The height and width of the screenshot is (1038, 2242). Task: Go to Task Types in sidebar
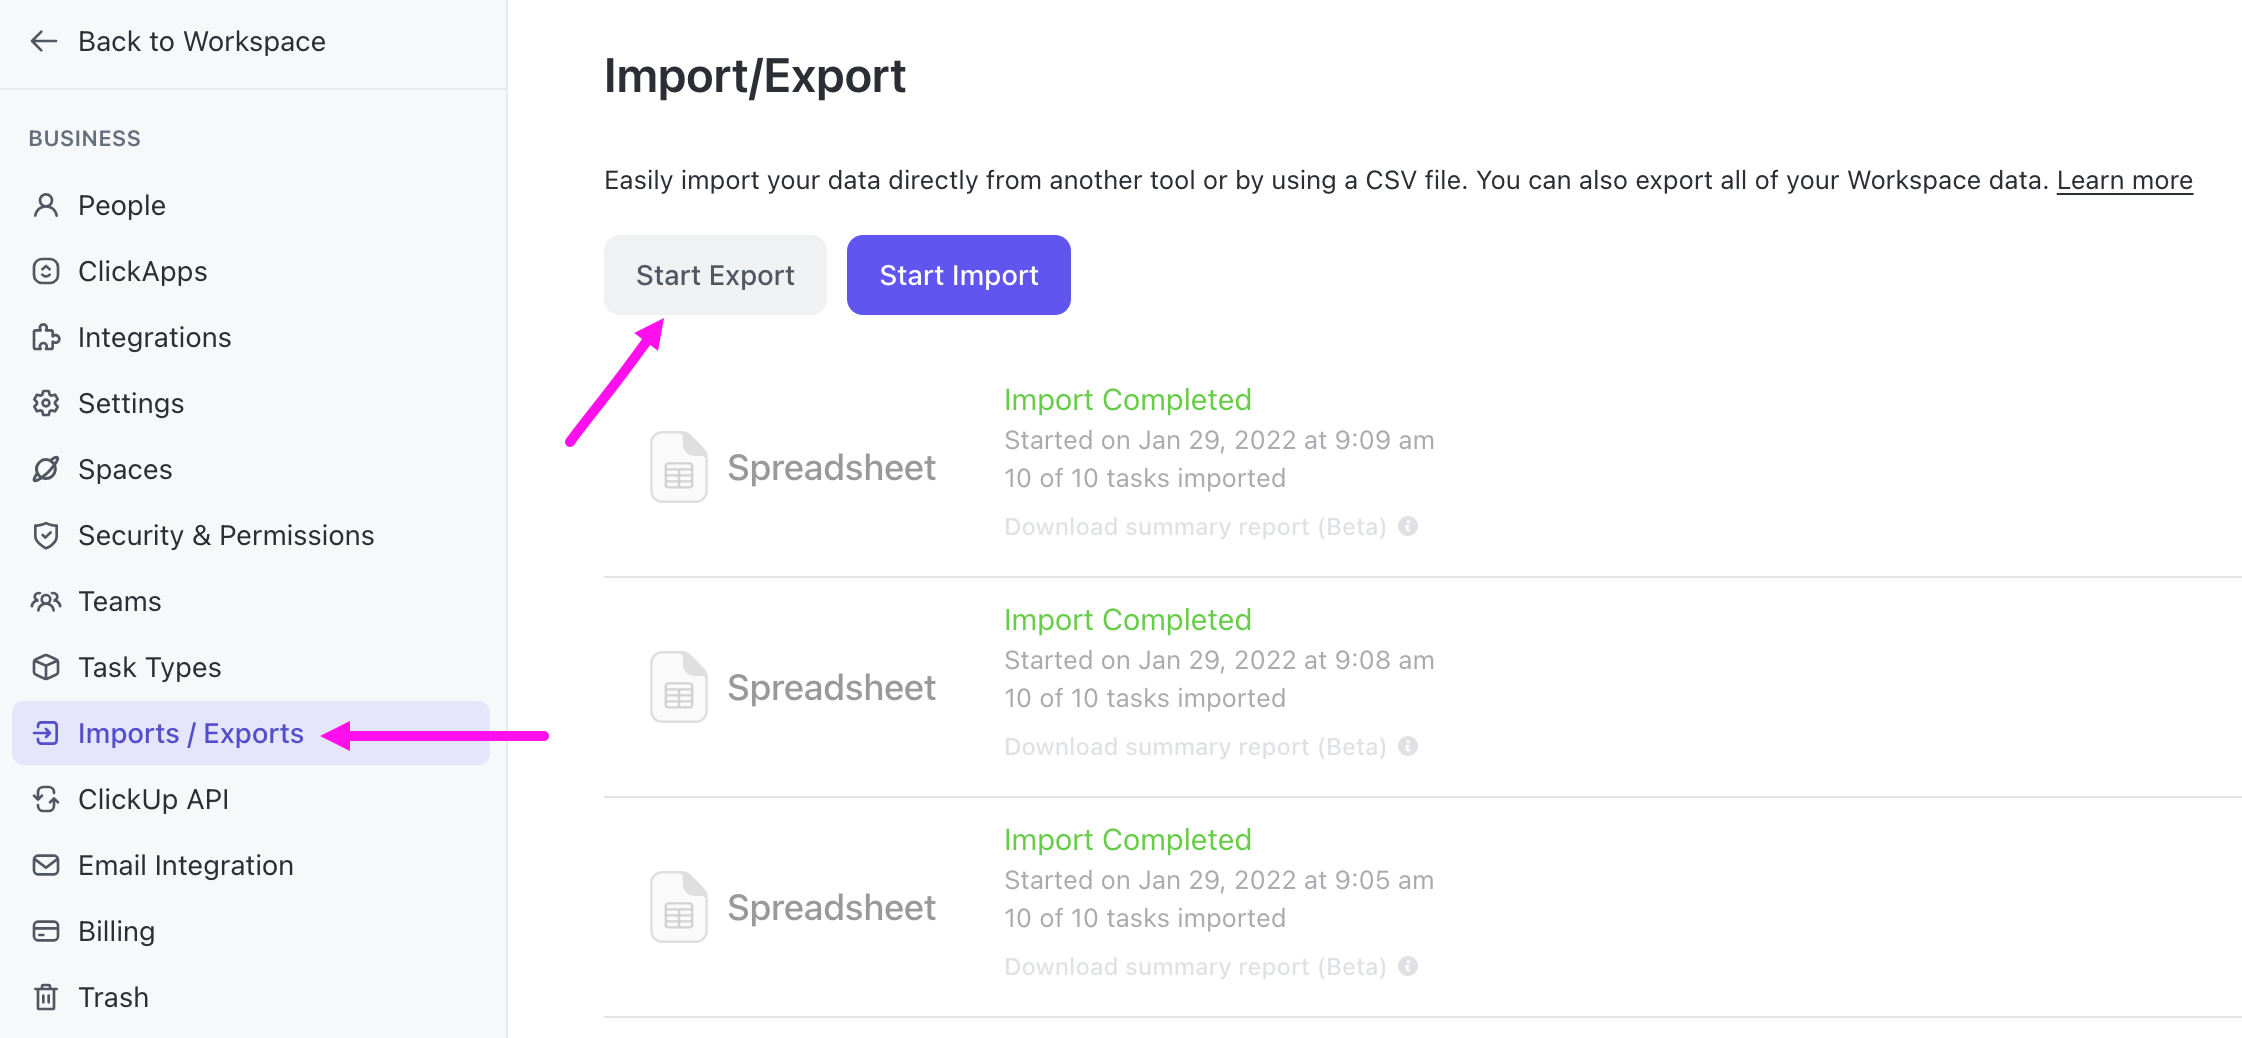(x=149, y=667)
